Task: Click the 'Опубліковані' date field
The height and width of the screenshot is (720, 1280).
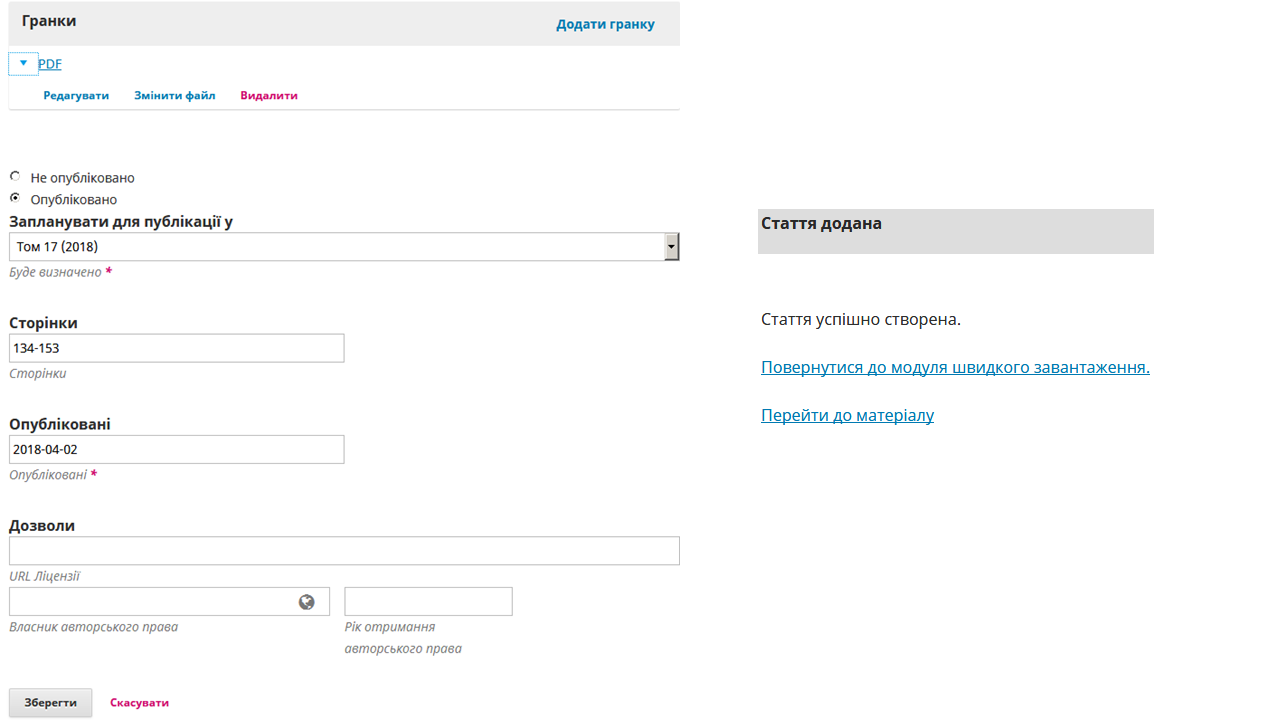Action: [x=176, y=450]
